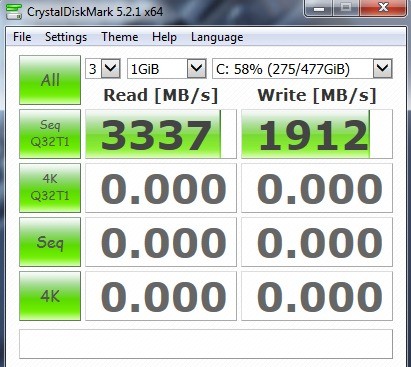Click the empty comment field at the bottom

coord(206,344)
